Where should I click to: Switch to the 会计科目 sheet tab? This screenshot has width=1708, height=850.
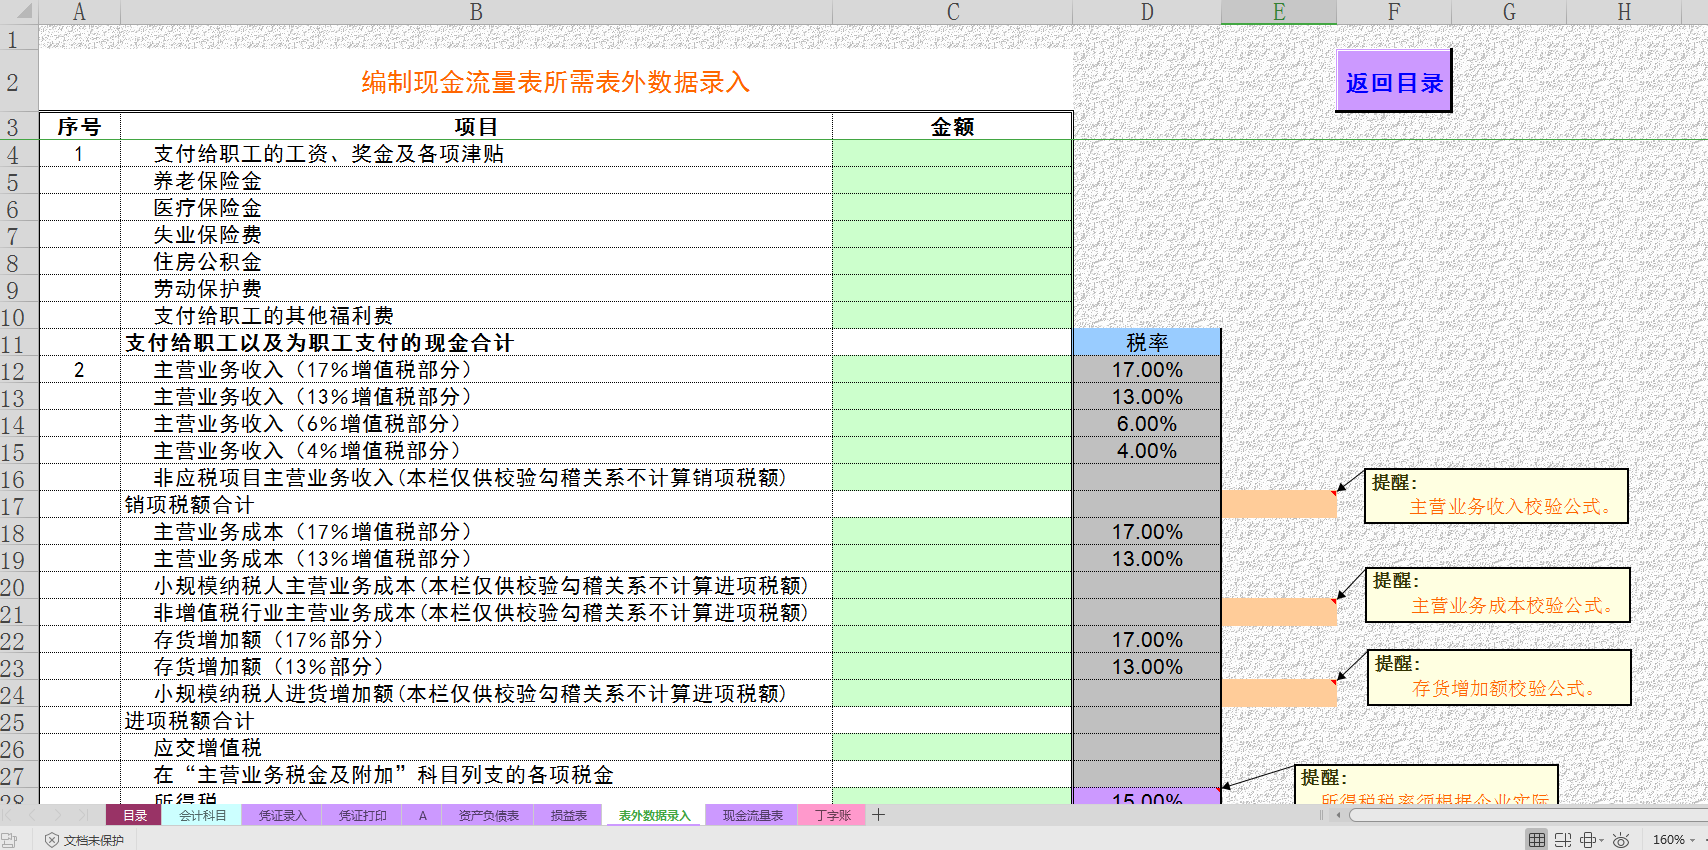[x=202, y=815]
